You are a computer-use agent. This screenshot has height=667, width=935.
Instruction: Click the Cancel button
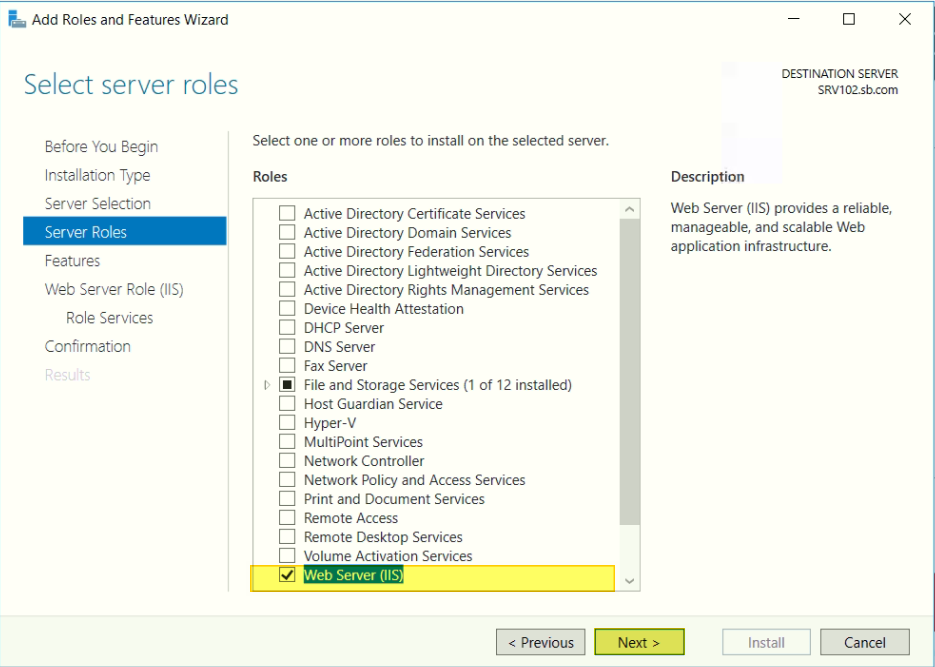865,643
